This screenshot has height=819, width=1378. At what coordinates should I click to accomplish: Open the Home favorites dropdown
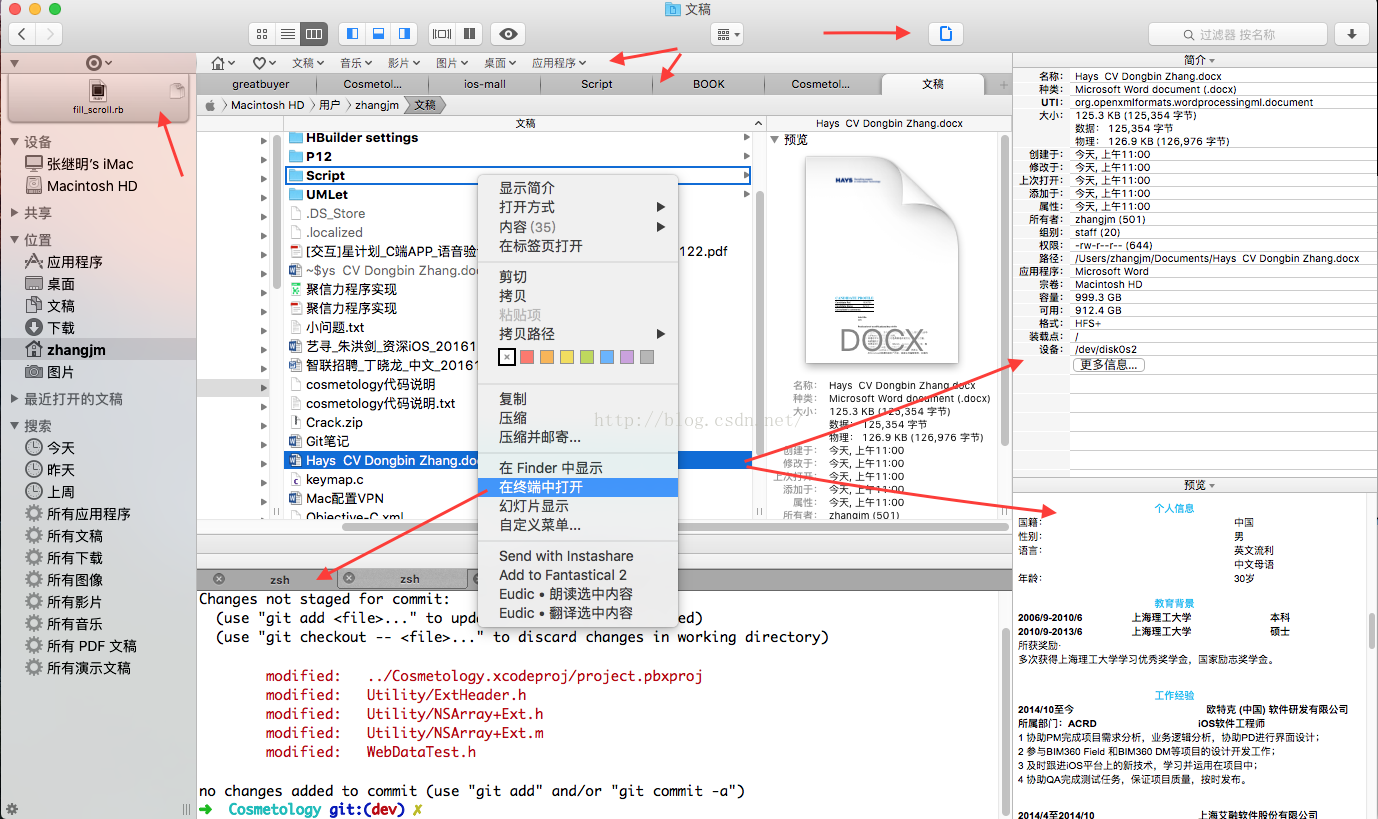click(223, 63)
